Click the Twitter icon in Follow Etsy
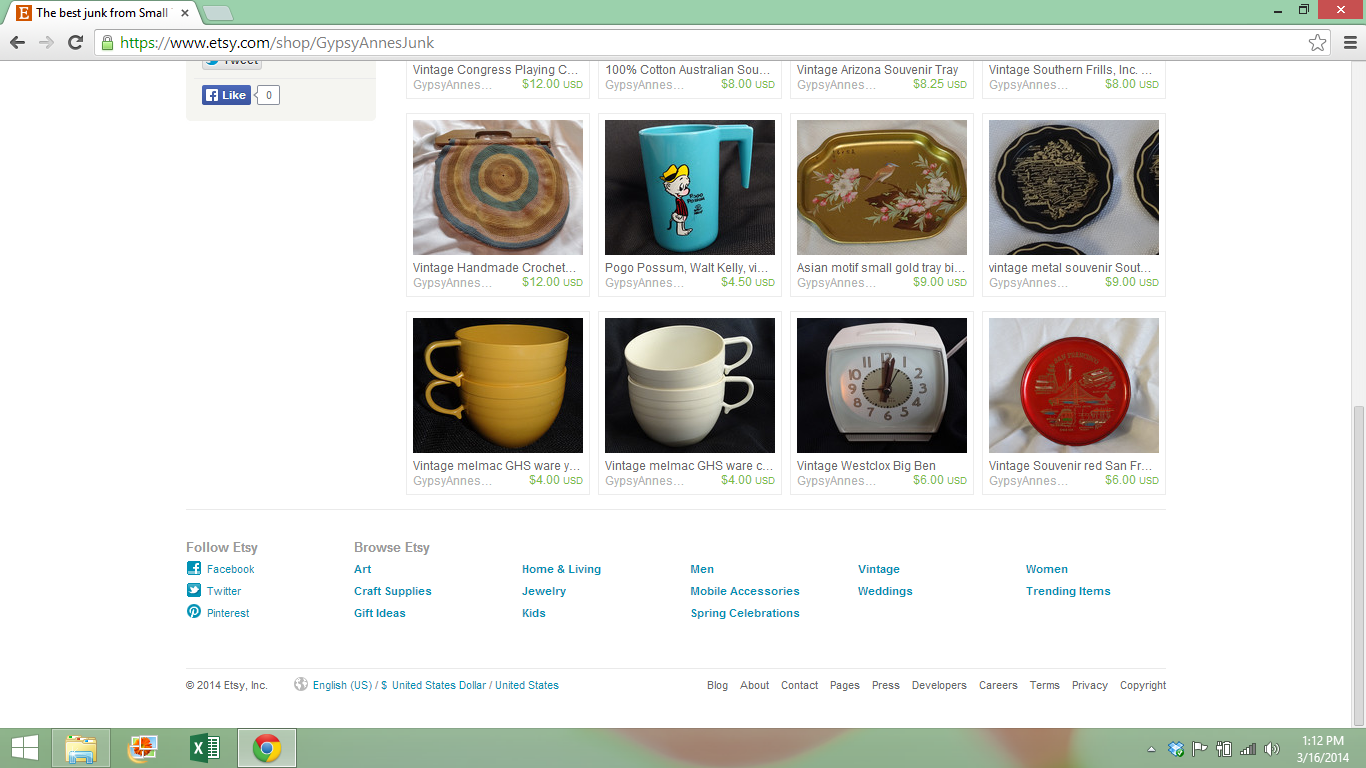Image resolution: width=1366 pixels, height=768 pixels. pyautogui.click(x=194, y=590)
